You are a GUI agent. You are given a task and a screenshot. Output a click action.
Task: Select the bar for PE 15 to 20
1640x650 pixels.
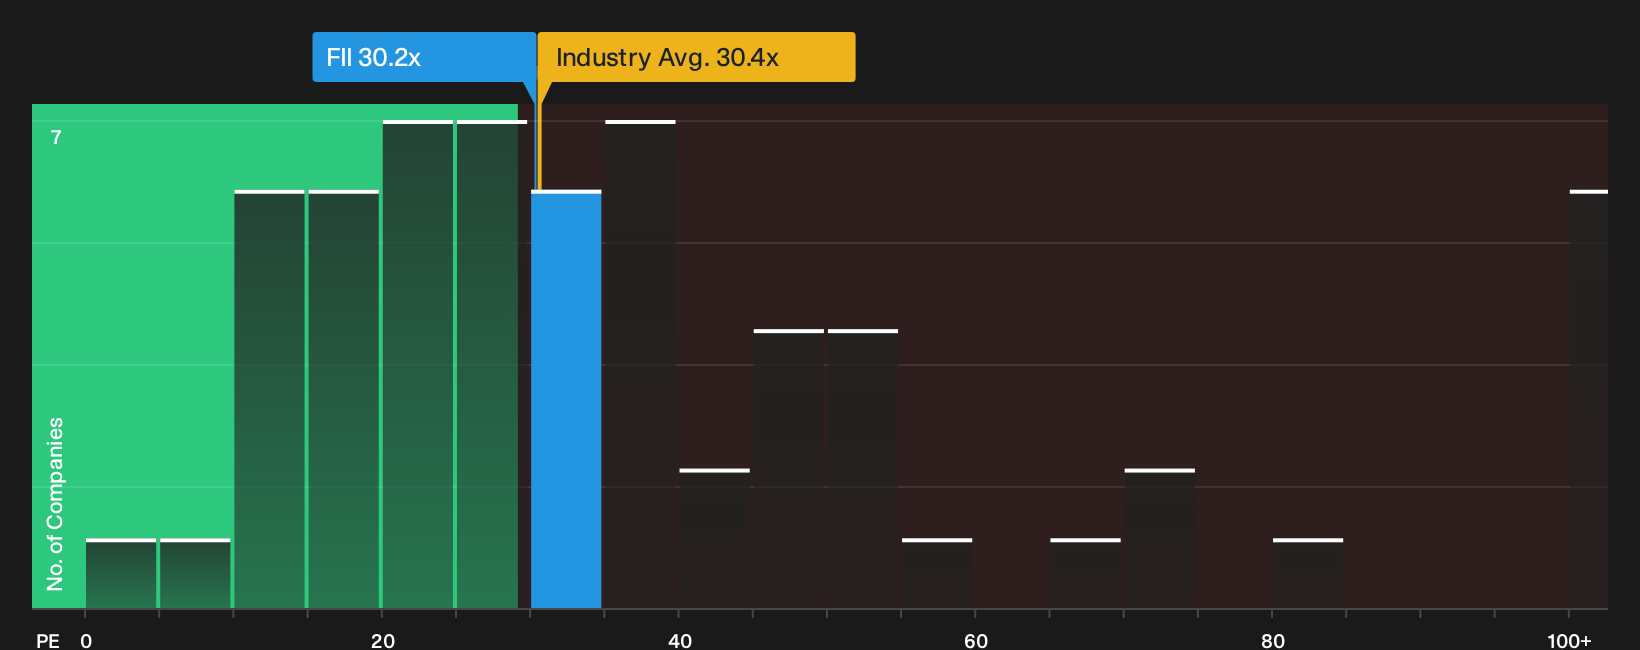pyautogui.click(x=344, y=399)
